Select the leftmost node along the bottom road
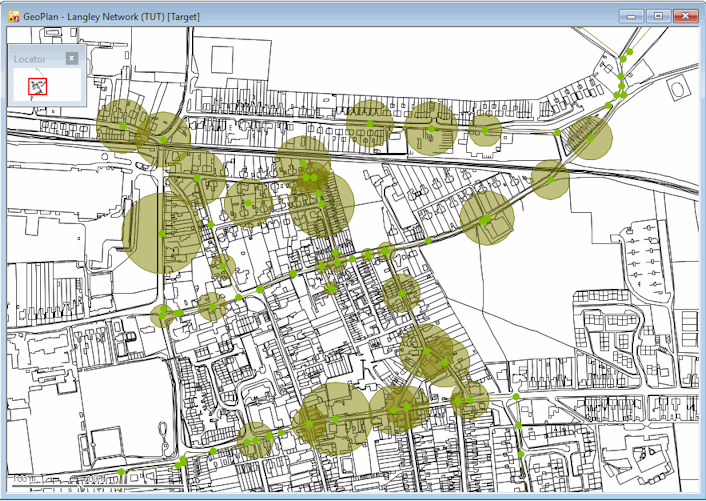The width and height of the screenshot is (706, 501). point(121,471)
